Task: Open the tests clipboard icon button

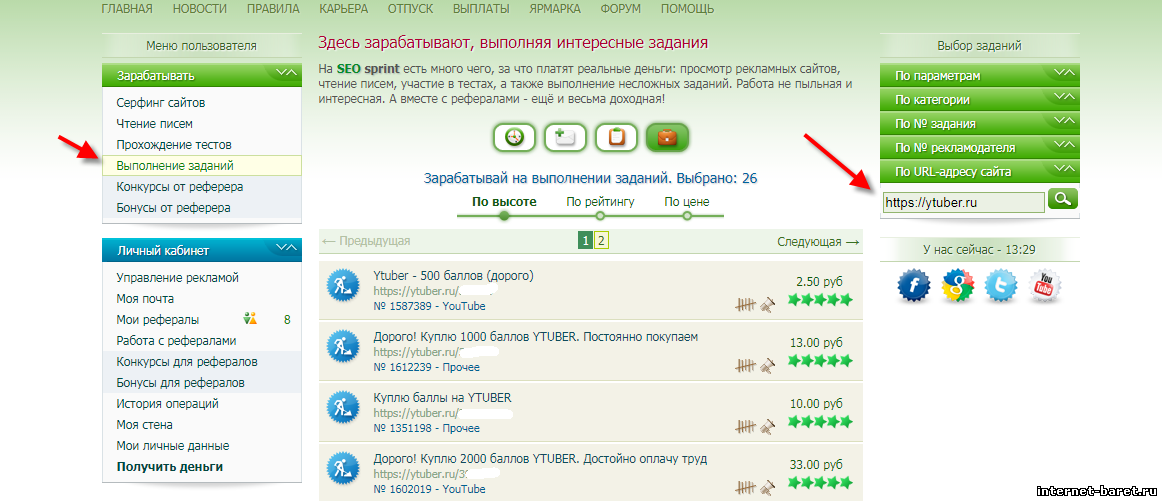Action: click(x=617, y=137)
